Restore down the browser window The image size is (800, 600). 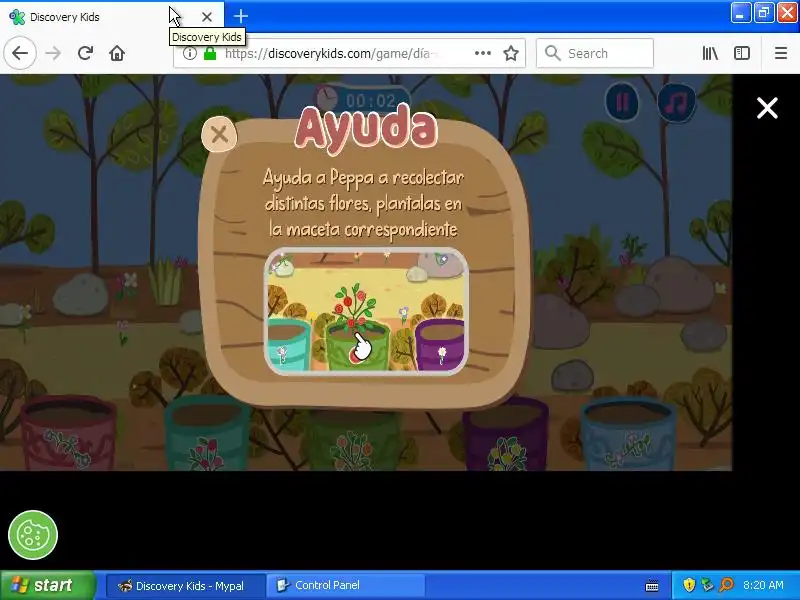(x=764, y=13)
